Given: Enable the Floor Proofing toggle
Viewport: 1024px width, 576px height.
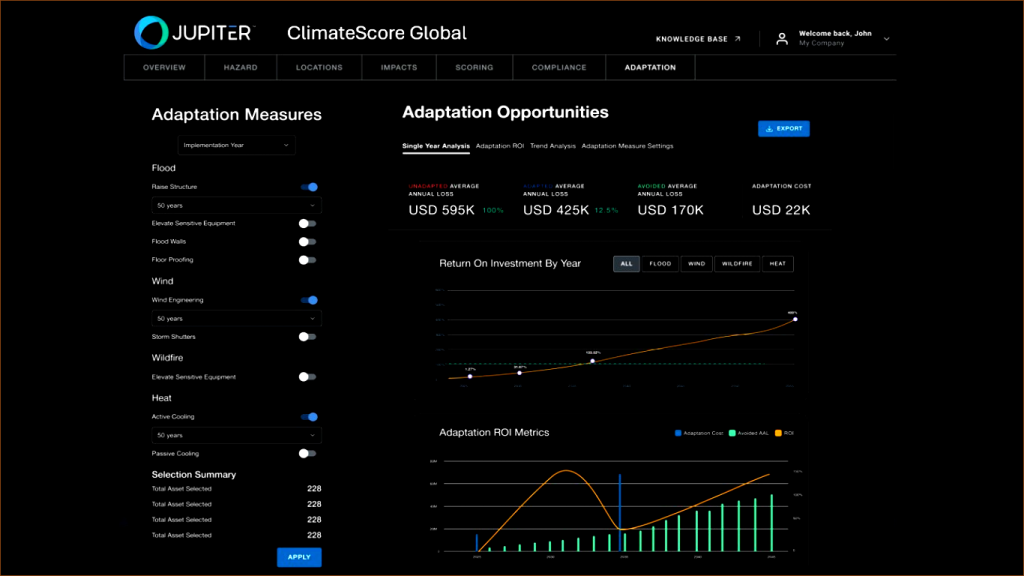Looking at the screenshot, I should point(308,260).
